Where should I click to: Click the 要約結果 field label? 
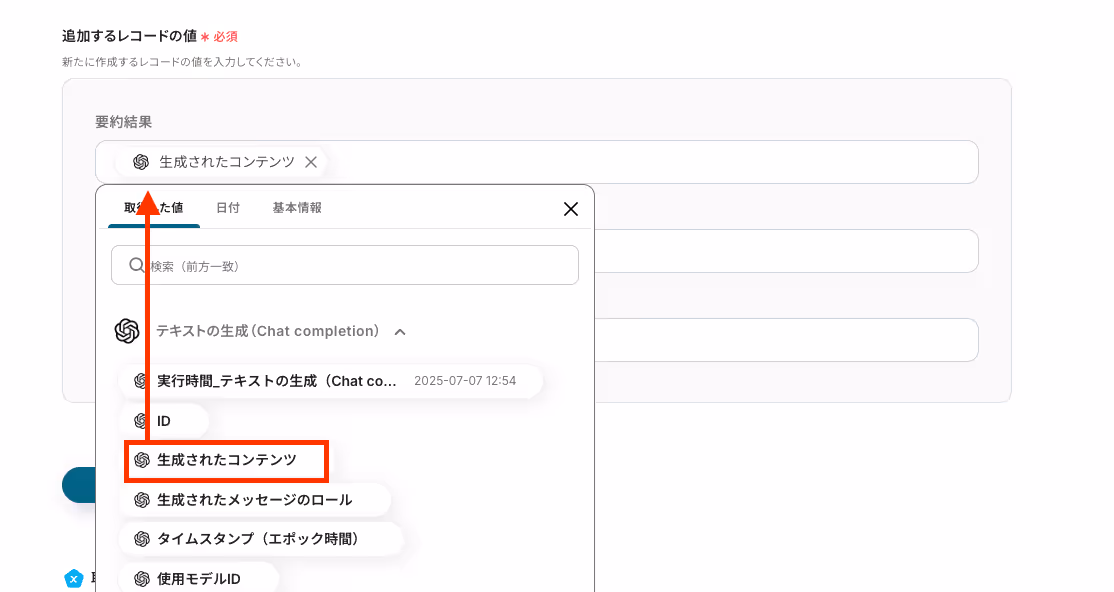pos(124,122)
